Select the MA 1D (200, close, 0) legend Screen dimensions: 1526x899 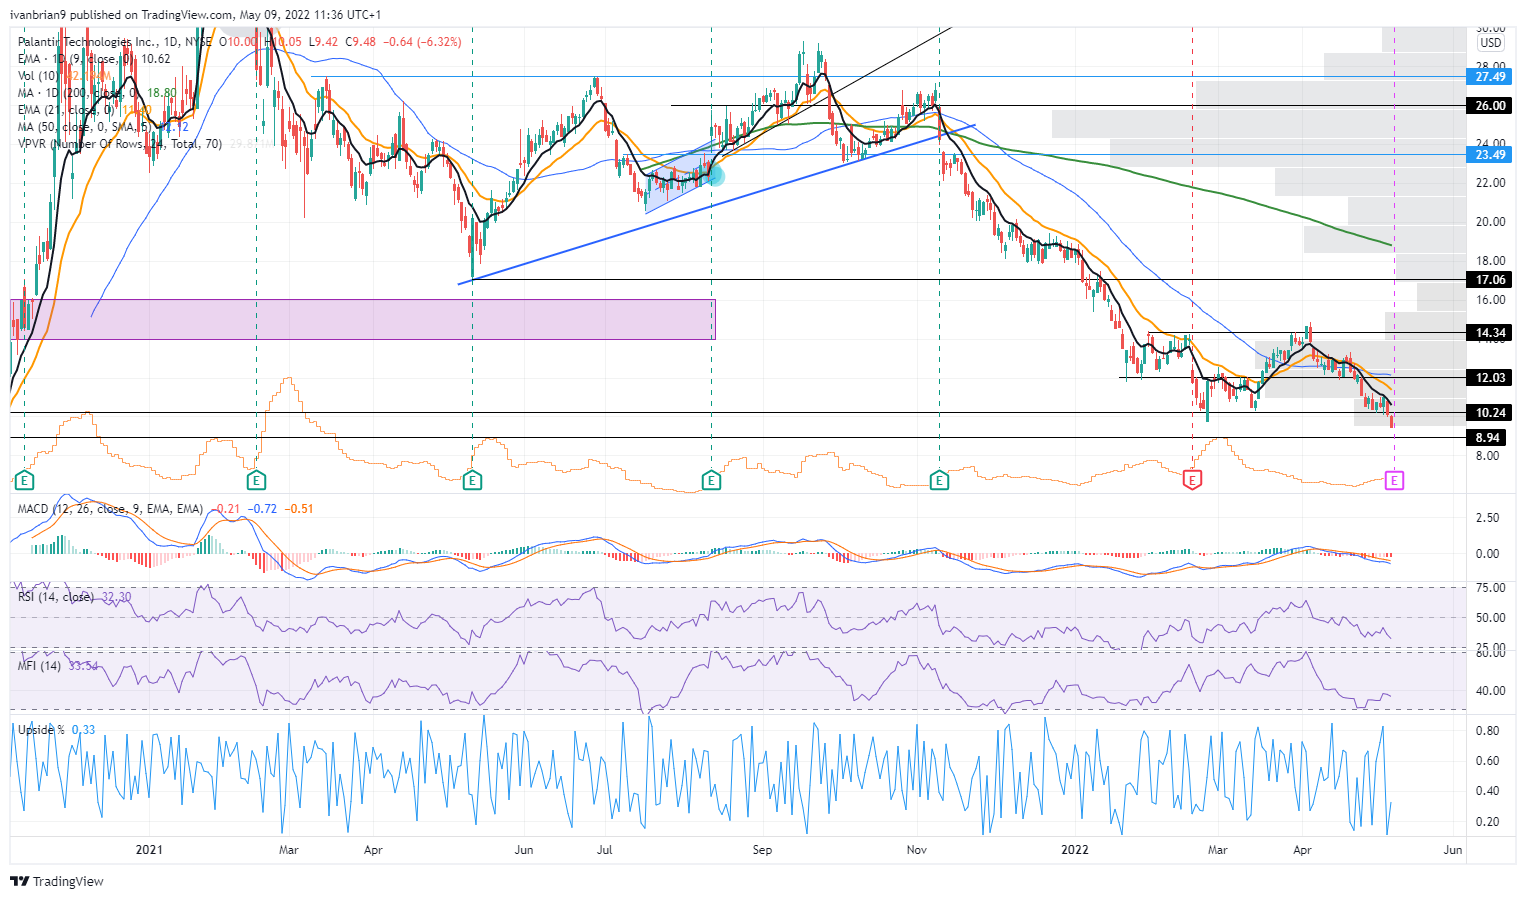(x=77, y=93)
